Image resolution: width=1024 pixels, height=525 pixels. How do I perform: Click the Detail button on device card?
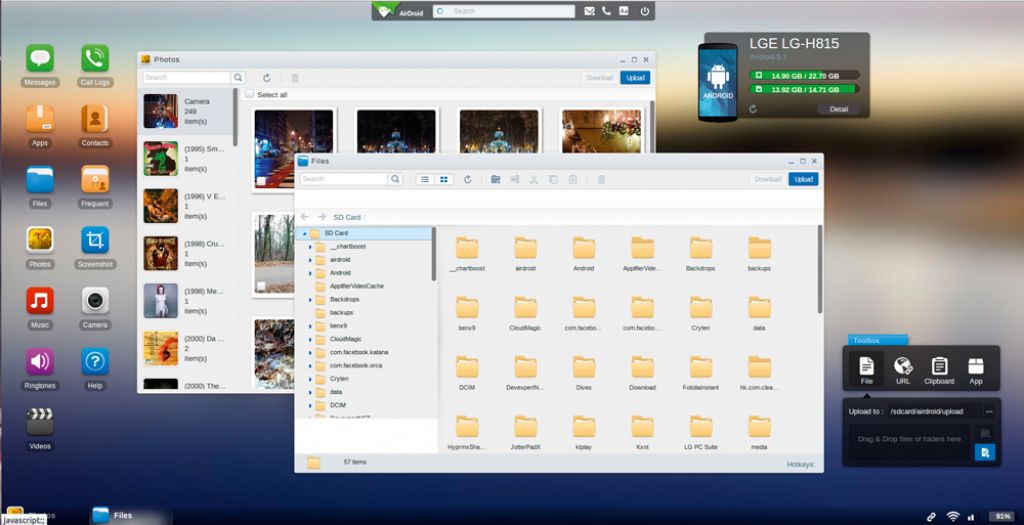(x=838, y=109)
